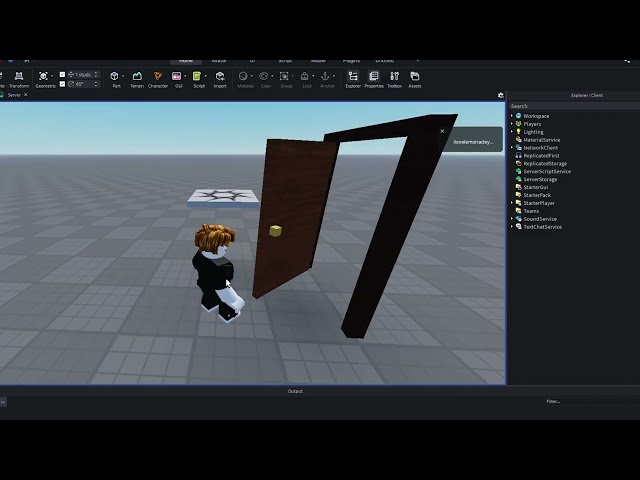Select ServerScriptService in Explorer
Image resolution: width=640 pixels, height=480 pixels.
coord(547,171)
